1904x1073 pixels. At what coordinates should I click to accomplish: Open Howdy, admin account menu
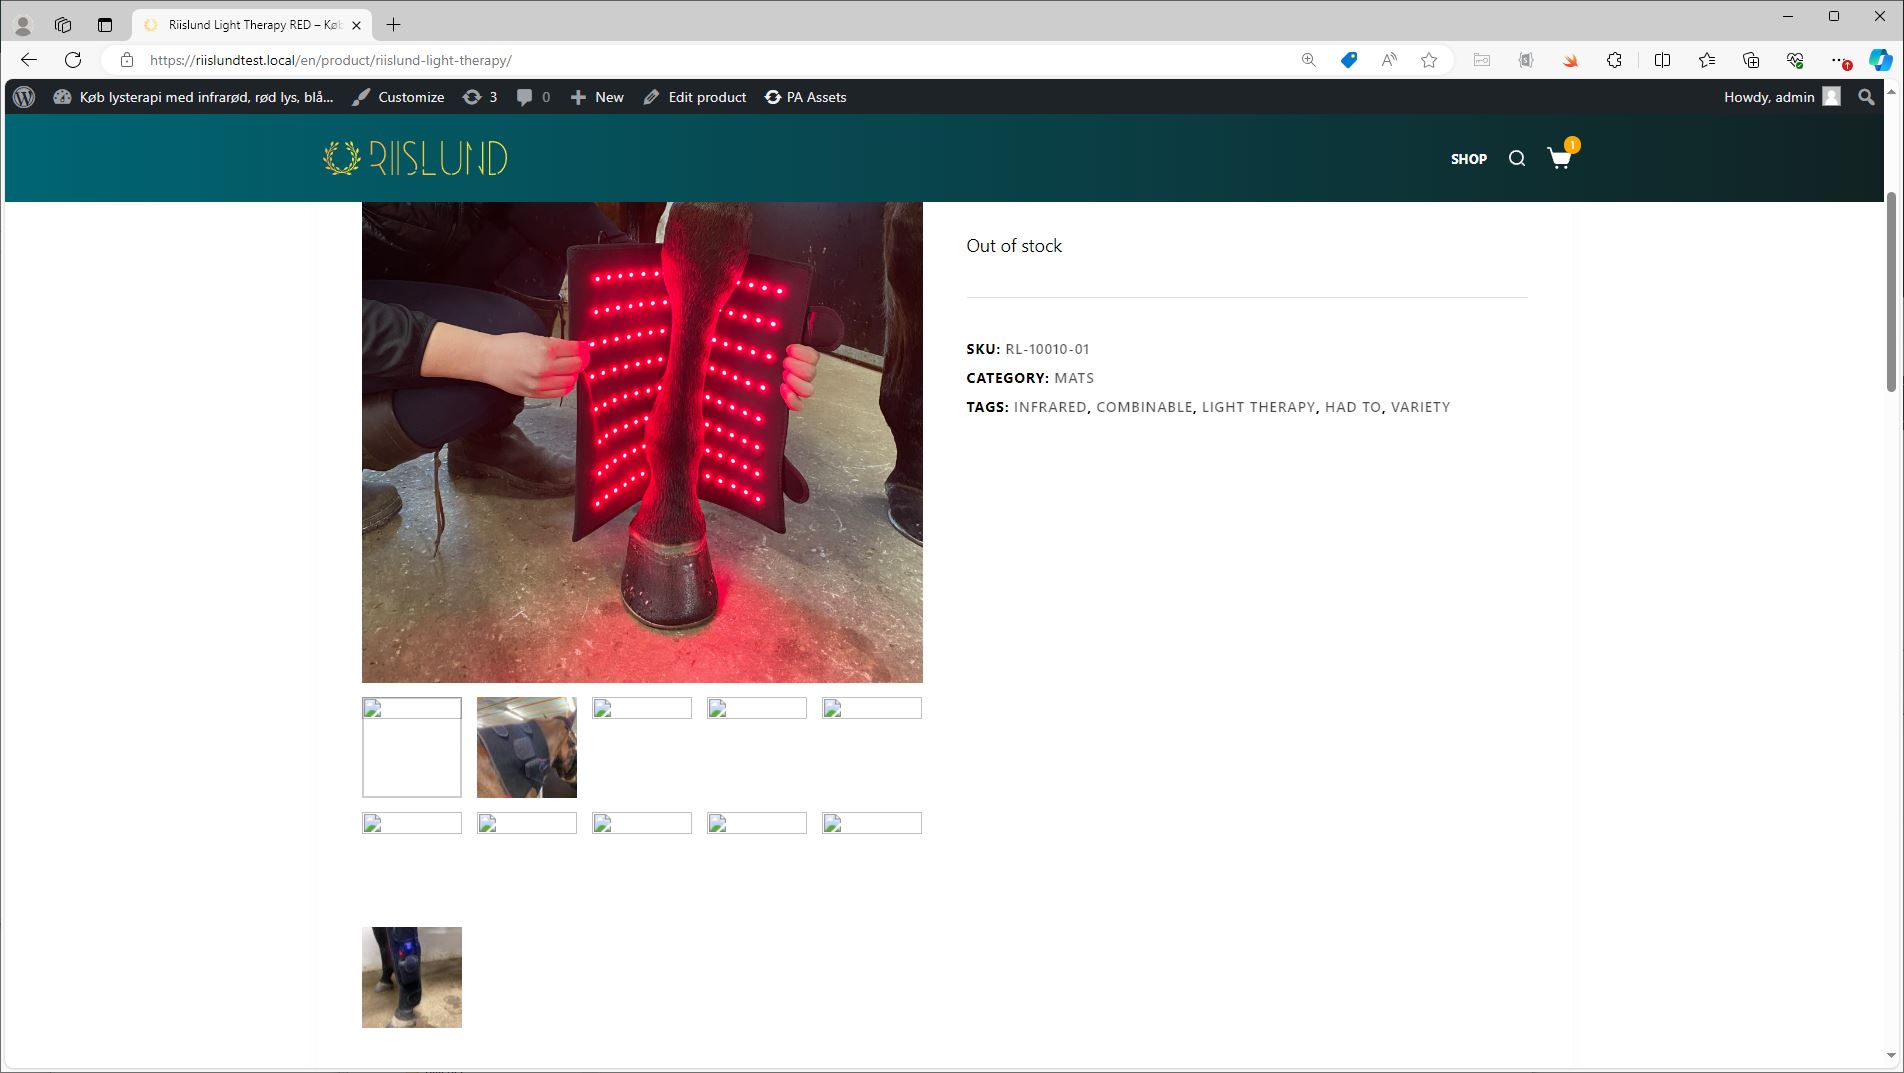pos(1782,97)
